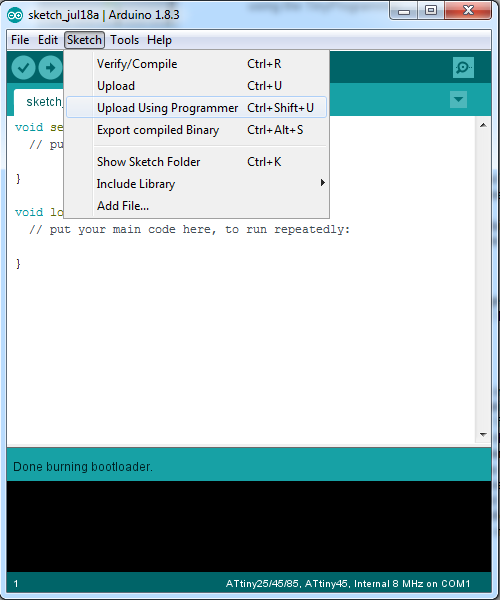This screenshot has width=500, height=600.
Task: Choose Show Sketch Folder
Action: coord(196,161)
